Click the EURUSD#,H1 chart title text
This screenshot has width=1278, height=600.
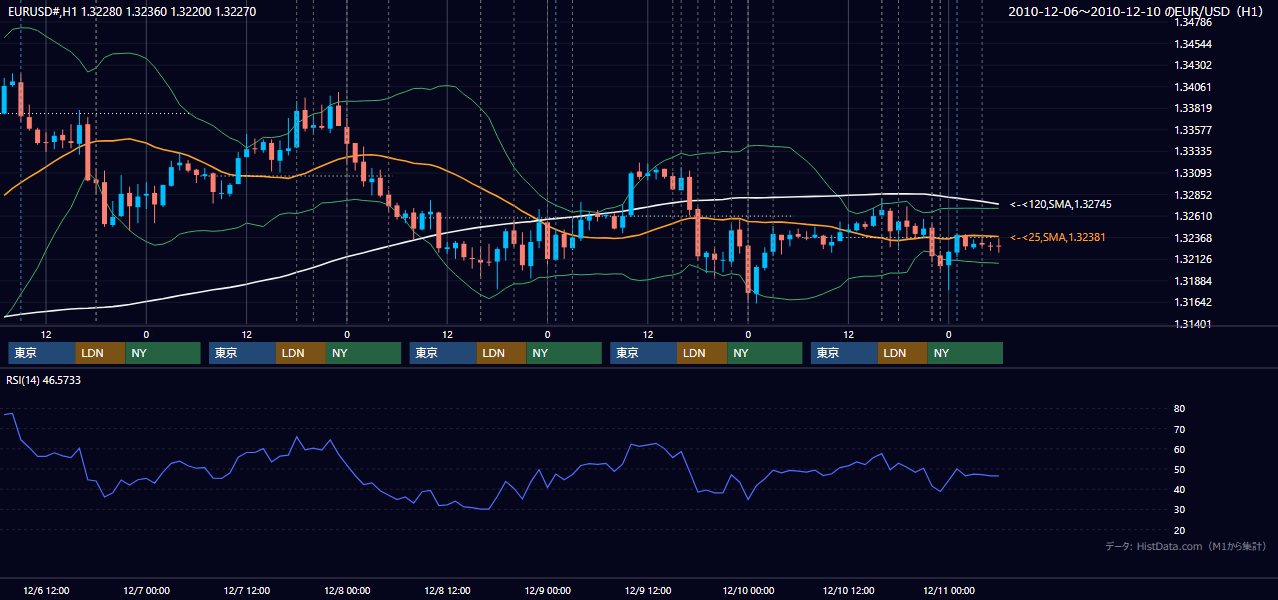point(131,12)
